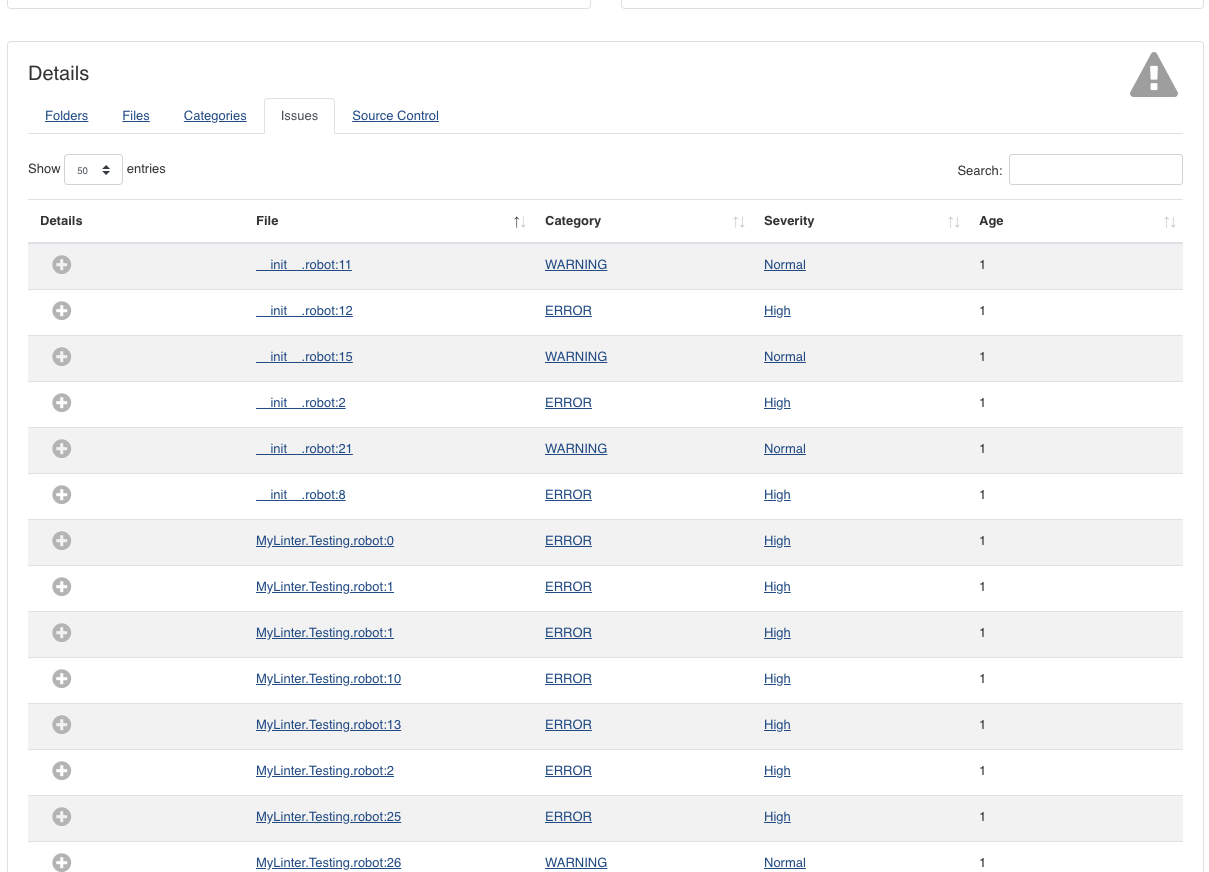Image resolution: width=1209 pixels, height=872 pixels.
Task: Expand details for __init__.robot:11 via plus icon
Action: coord(61,264)
